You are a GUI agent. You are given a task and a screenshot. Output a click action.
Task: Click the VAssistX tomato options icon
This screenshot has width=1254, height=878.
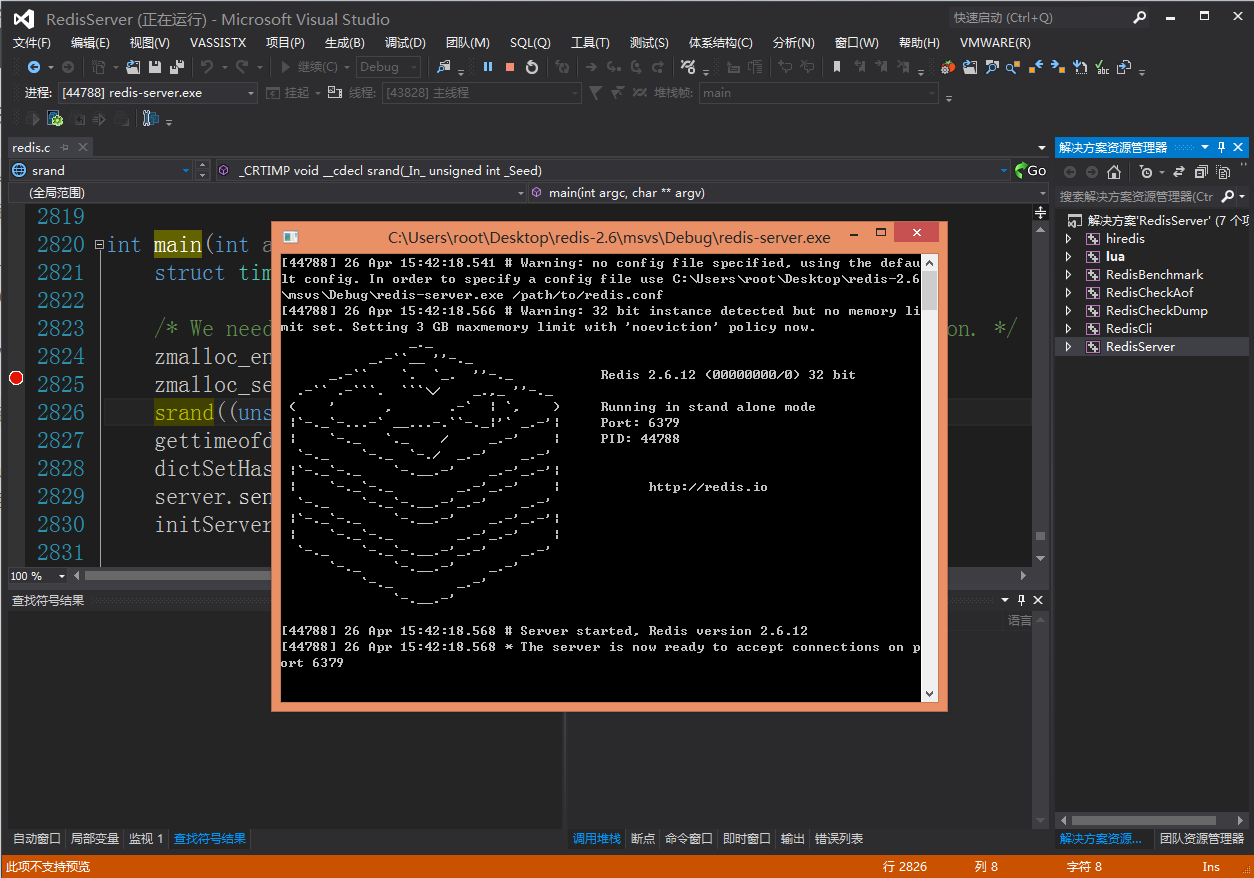(x=947, y=67)
